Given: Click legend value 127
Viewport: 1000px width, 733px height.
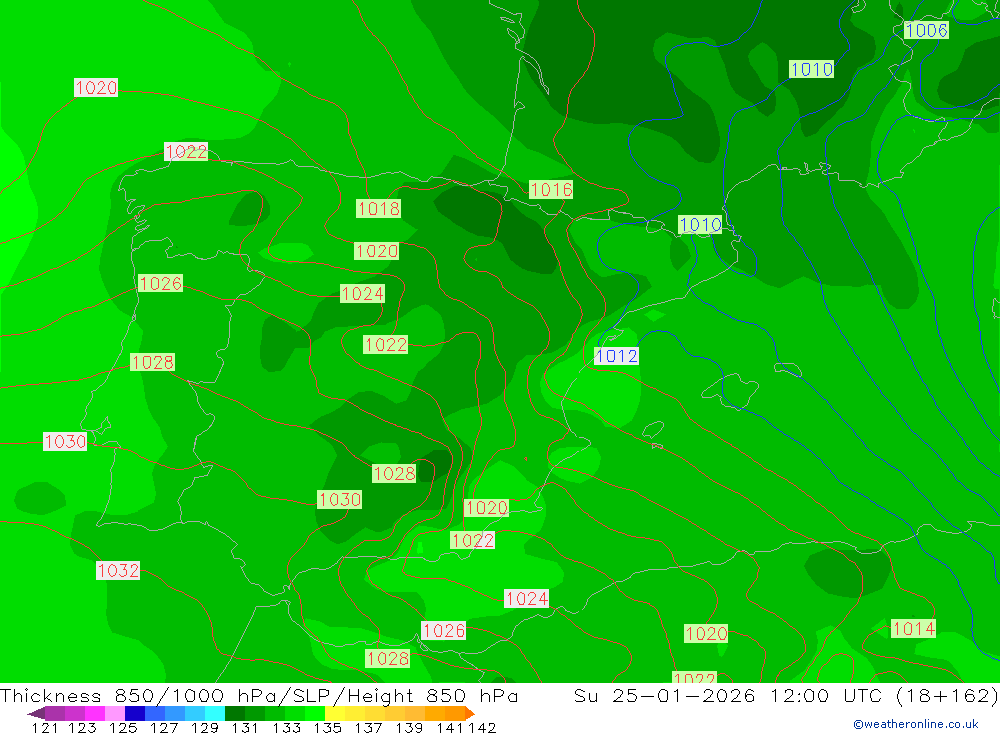Looking at the screenshot, I should point(164,727).
